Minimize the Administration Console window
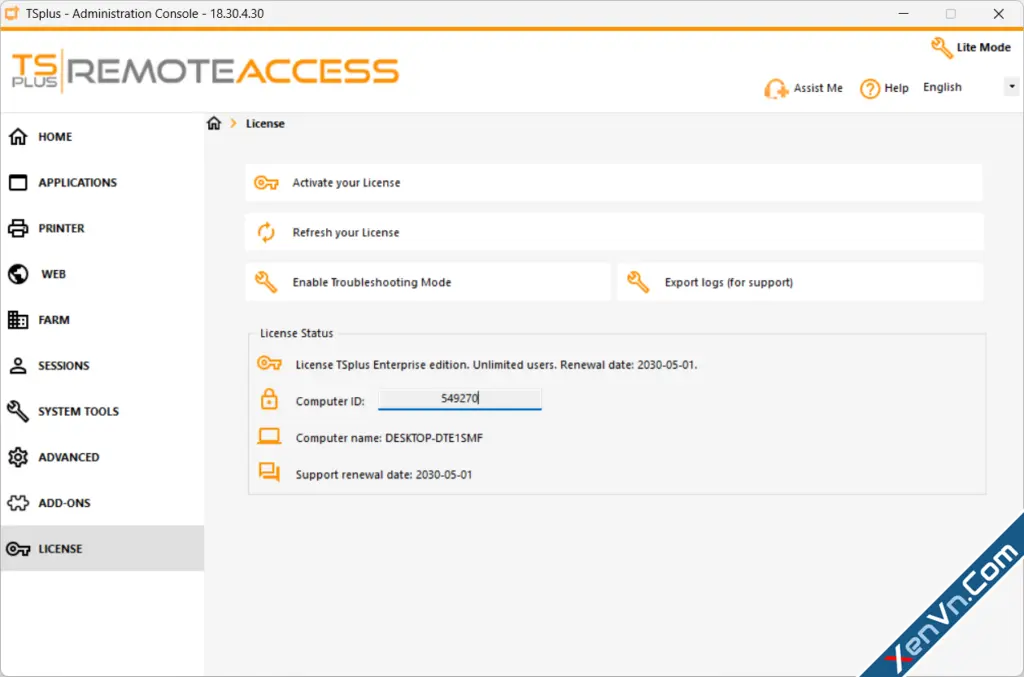This screenshot has width=1024, height=677. [904, 14]
